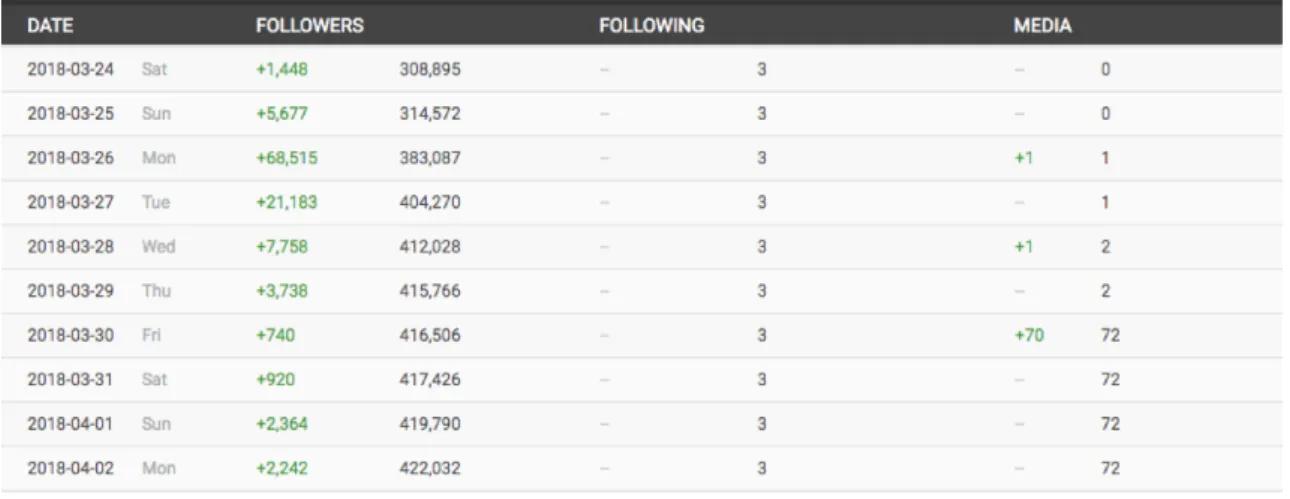Image resolution: width=1290 pixels, height=499 pixels.
Task: Click the MEDIA column header
Action: [x=1043, y=27]
